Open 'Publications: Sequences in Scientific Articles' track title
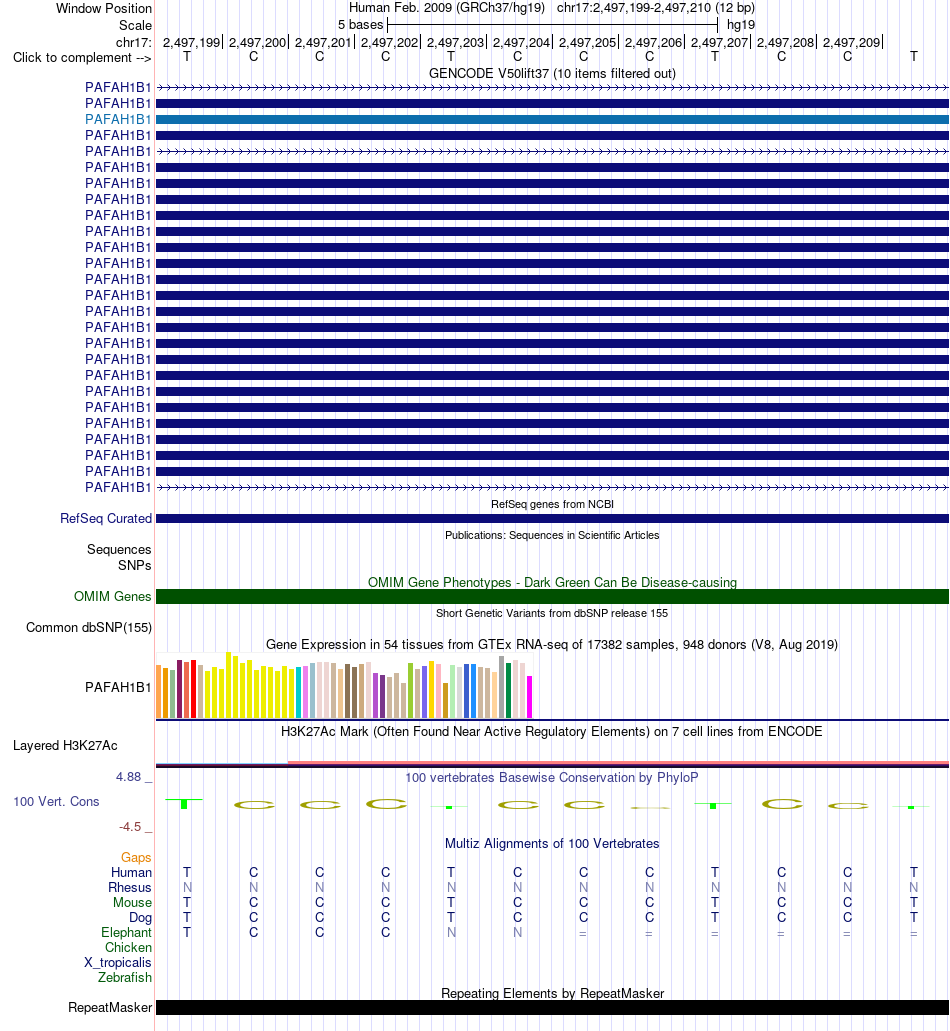The image size is (950, 1031). tap(552, 535)
